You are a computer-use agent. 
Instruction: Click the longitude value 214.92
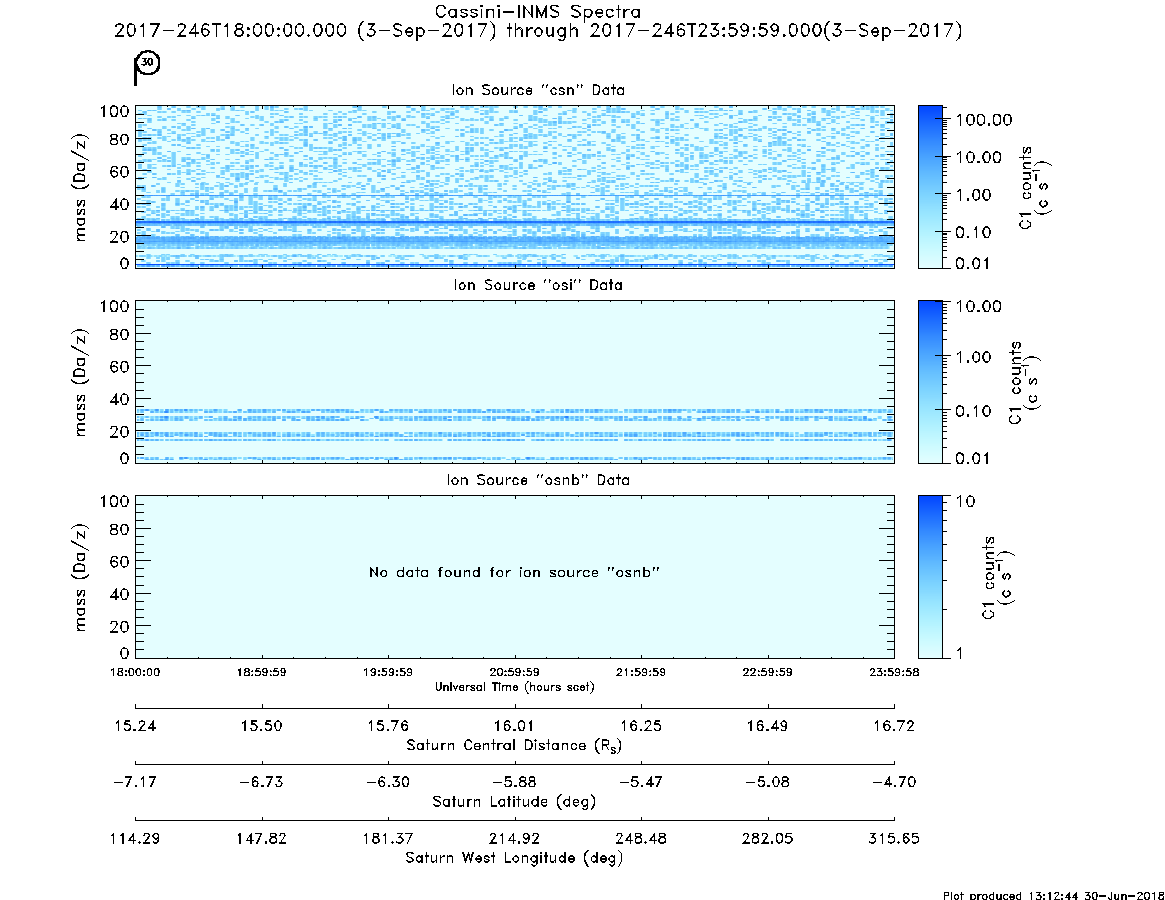tap(514, 838)
